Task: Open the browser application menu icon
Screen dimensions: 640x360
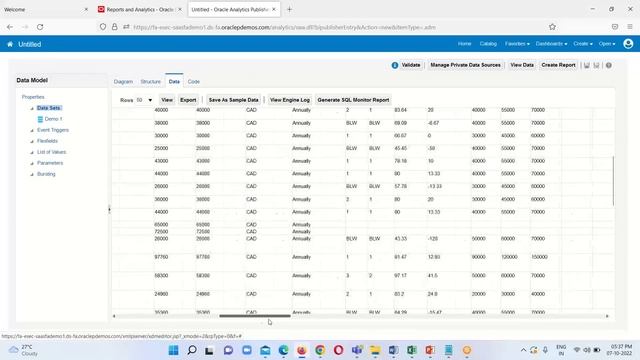Action: [x=630, y=27]
